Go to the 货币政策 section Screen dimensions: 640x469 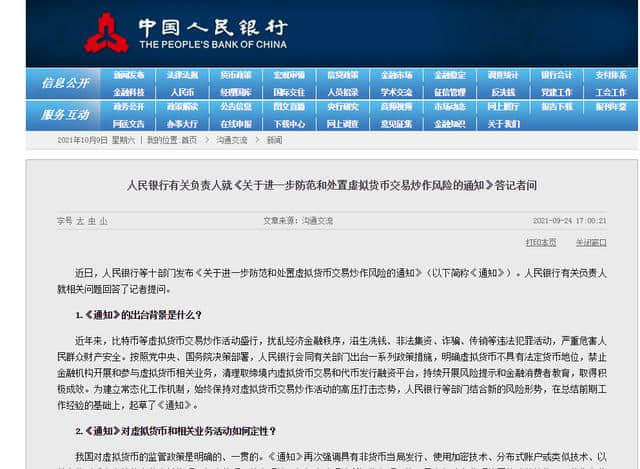(x=236, y=75)
